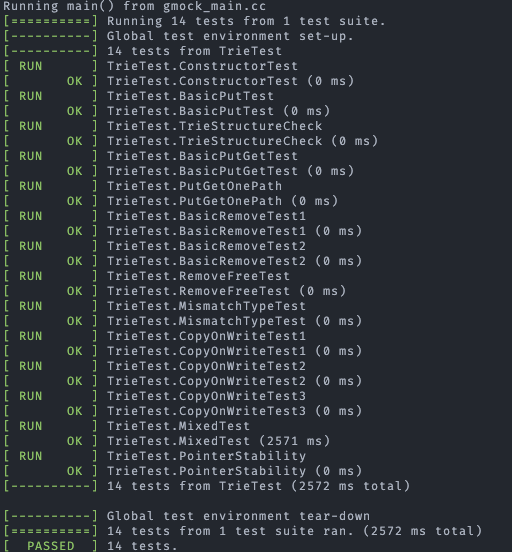Click the 'Global test environment set-up' text
The width and height of the screenshot is (512, 552).
pyautogui.click(x=230, y=36)
